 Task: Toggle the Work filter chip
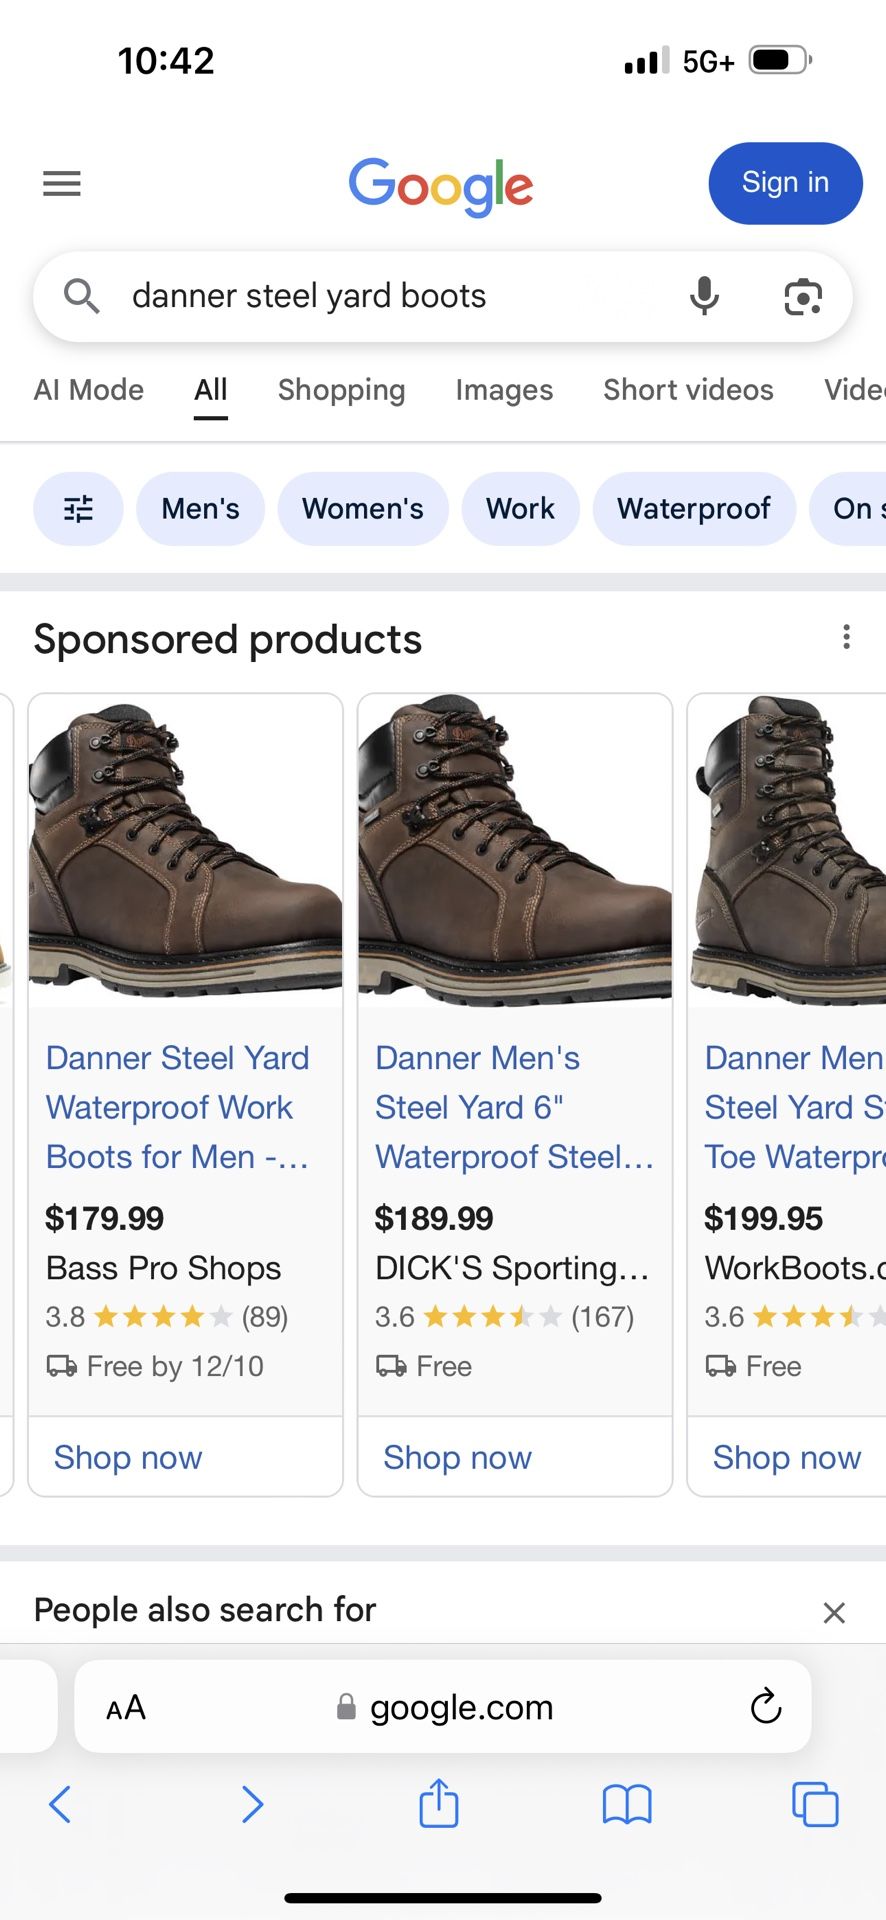point(520,508)
